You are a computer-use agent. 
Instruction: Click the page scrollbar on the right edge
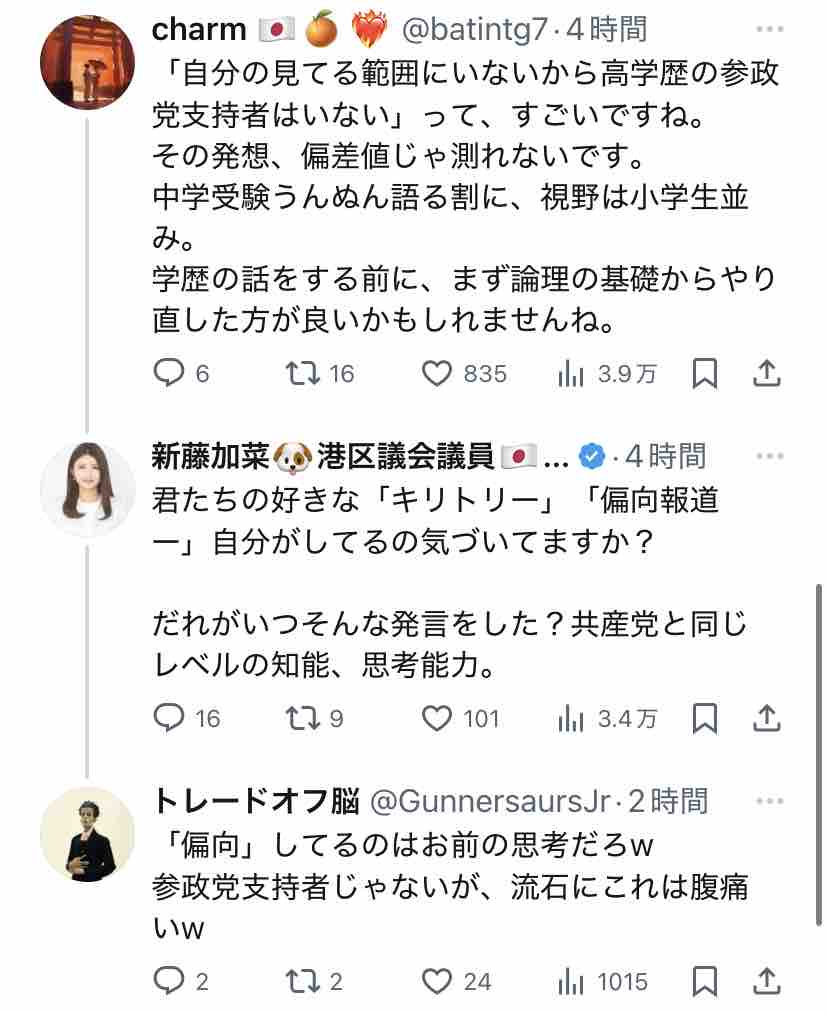[x=820, y=700]
